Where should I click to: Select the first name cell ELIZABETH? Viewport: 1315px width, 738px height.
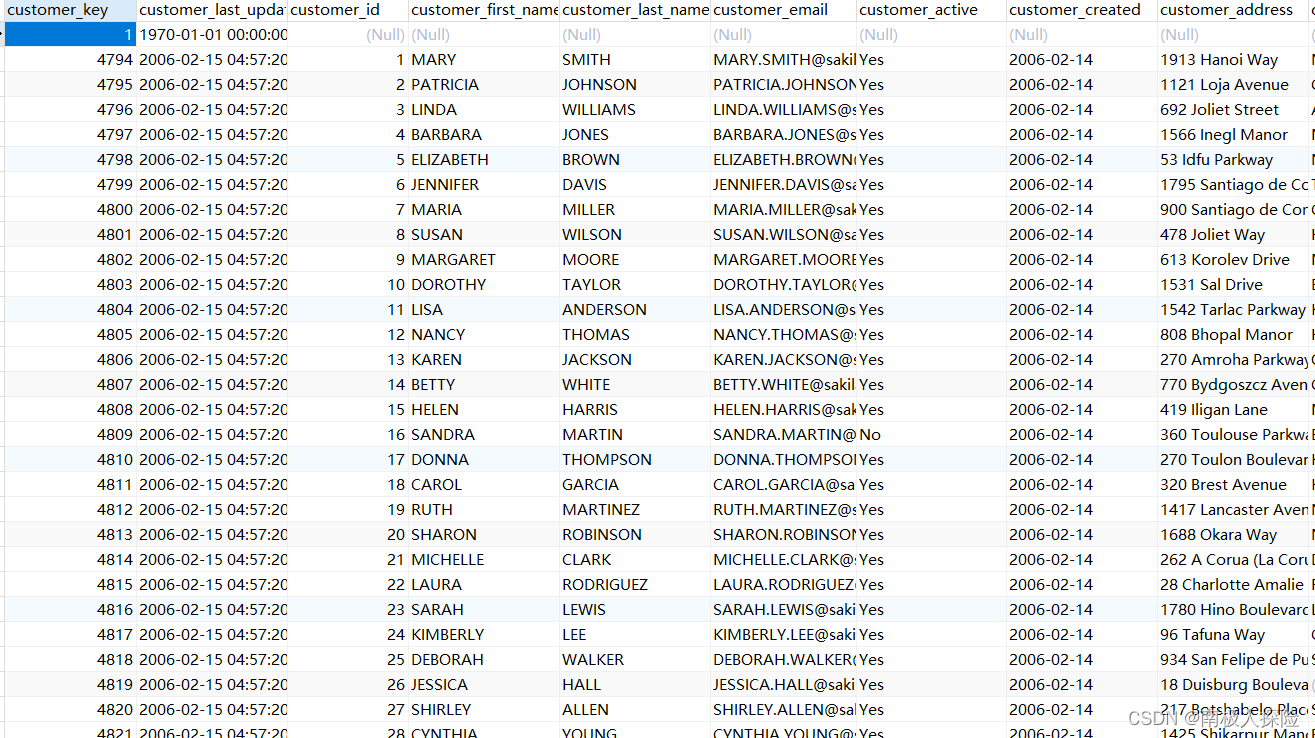point(484,159)
